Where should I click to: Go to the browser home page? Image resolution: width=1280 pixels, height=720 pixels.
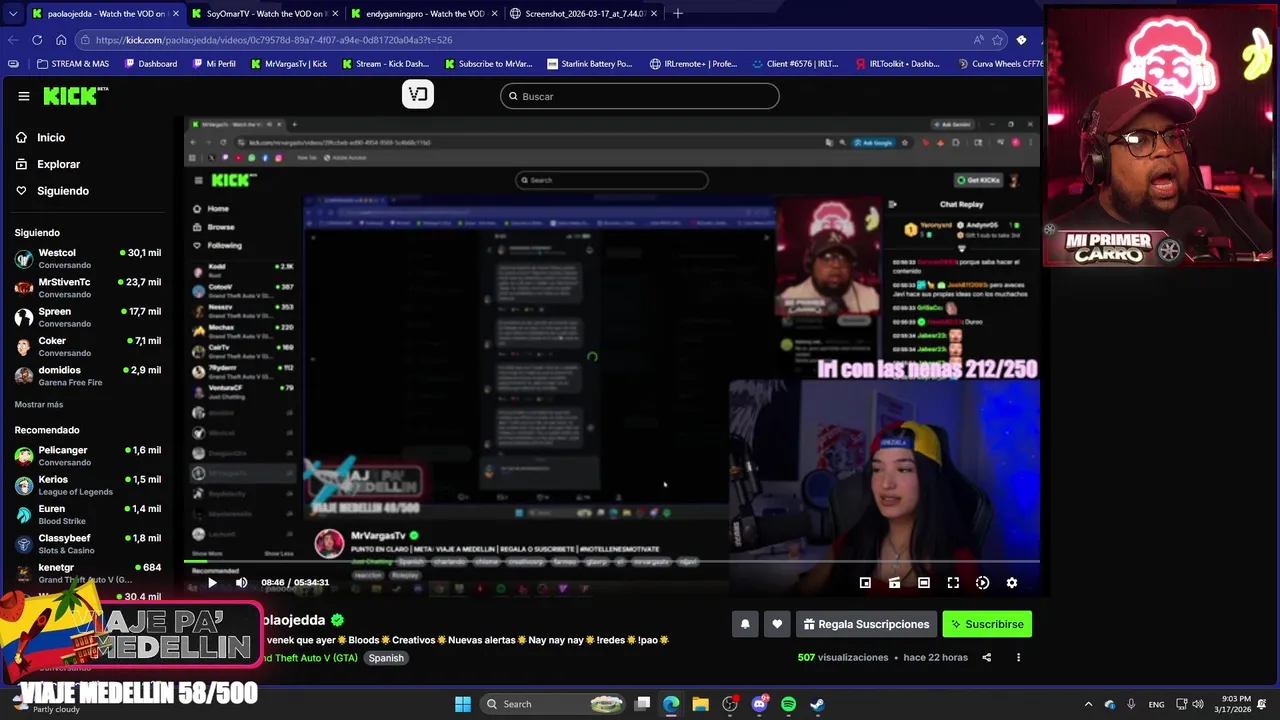click(61, 40)
